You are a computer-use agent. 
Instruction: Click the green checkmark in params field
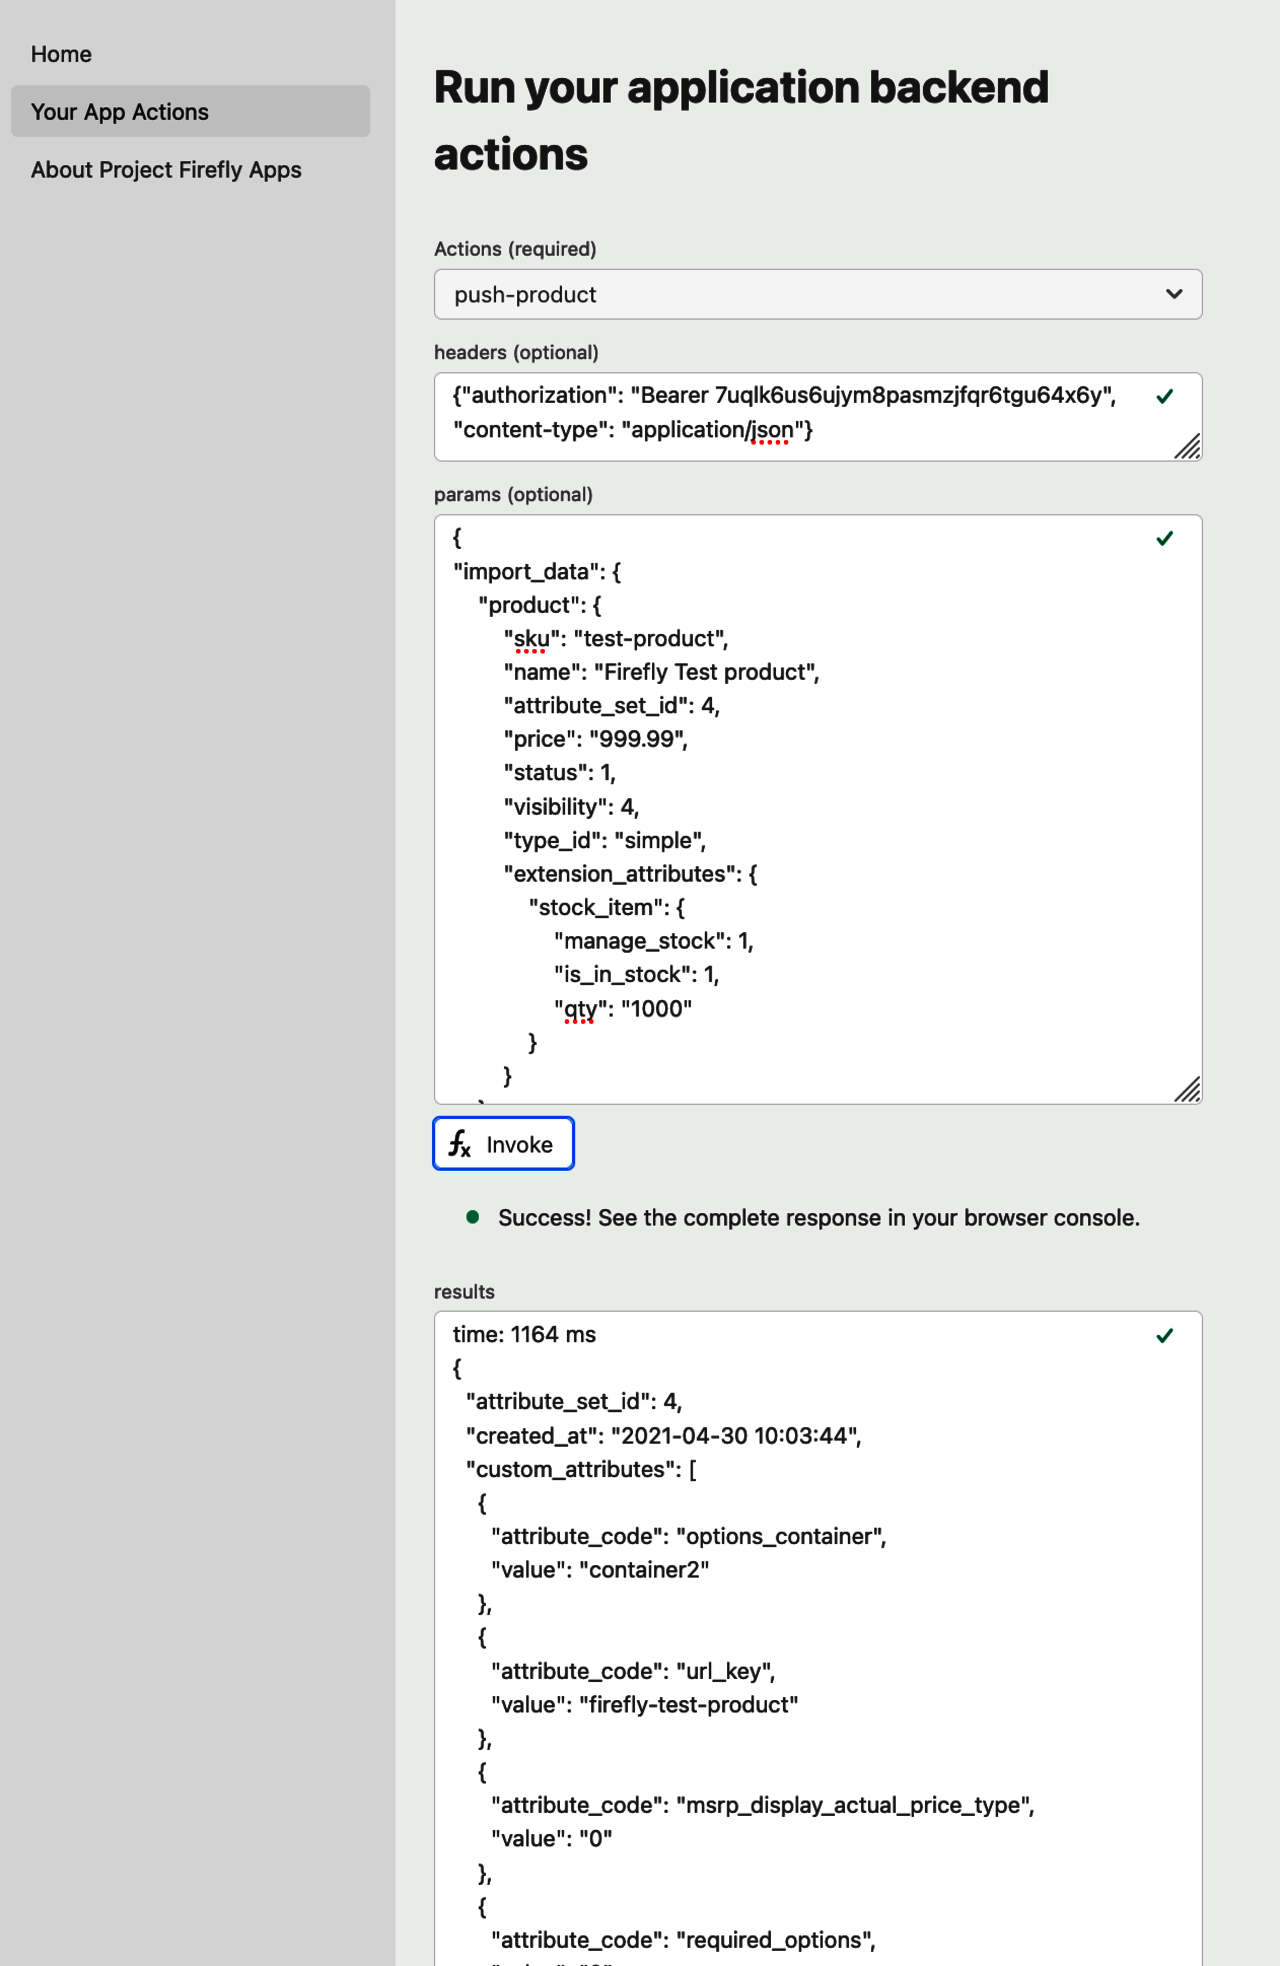coord(1164,539)
